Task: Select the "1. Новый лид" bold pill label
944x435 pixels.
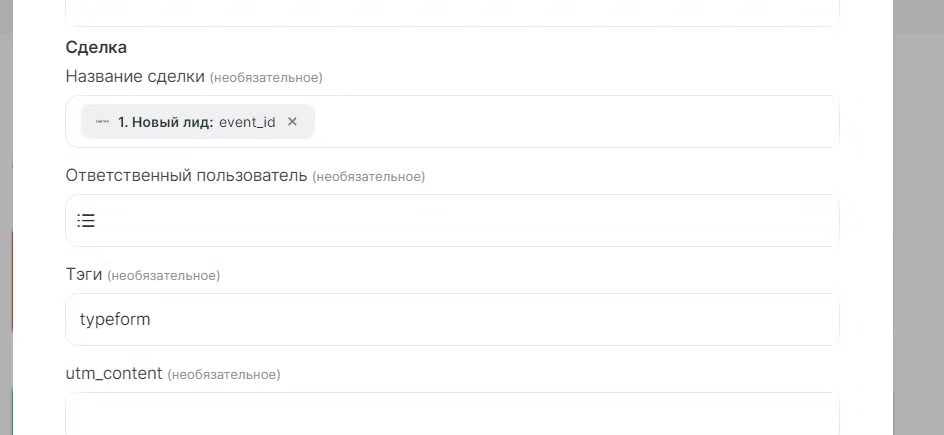Action: pyautogui.click(x=165, y=122)
